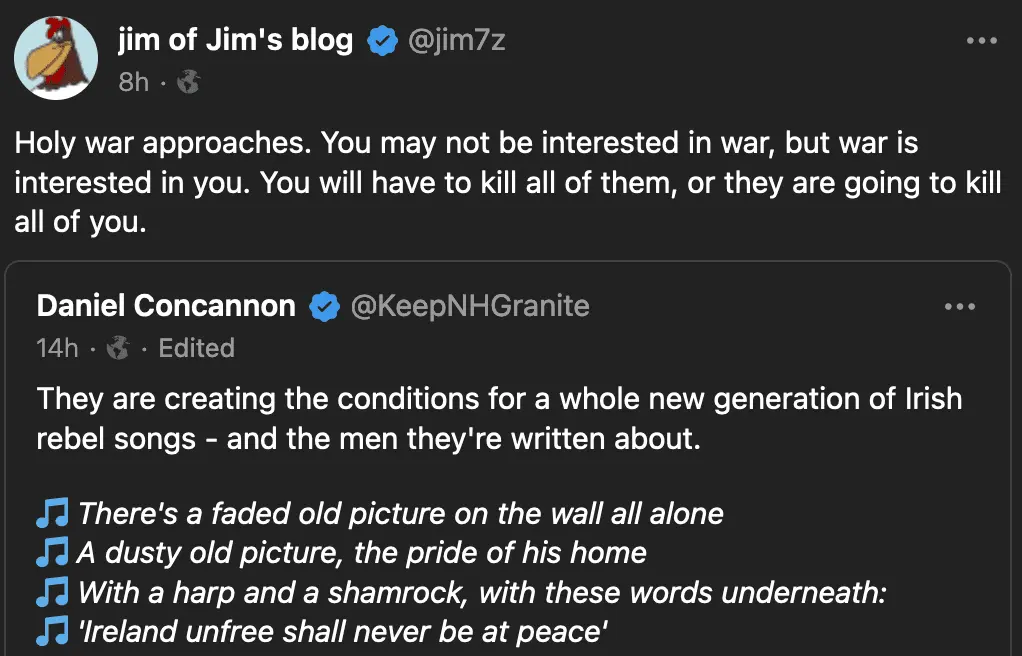Click Daniel Concannon's verified badge
Viewport: 1022px width, 656px height.
tap(324, 306)
